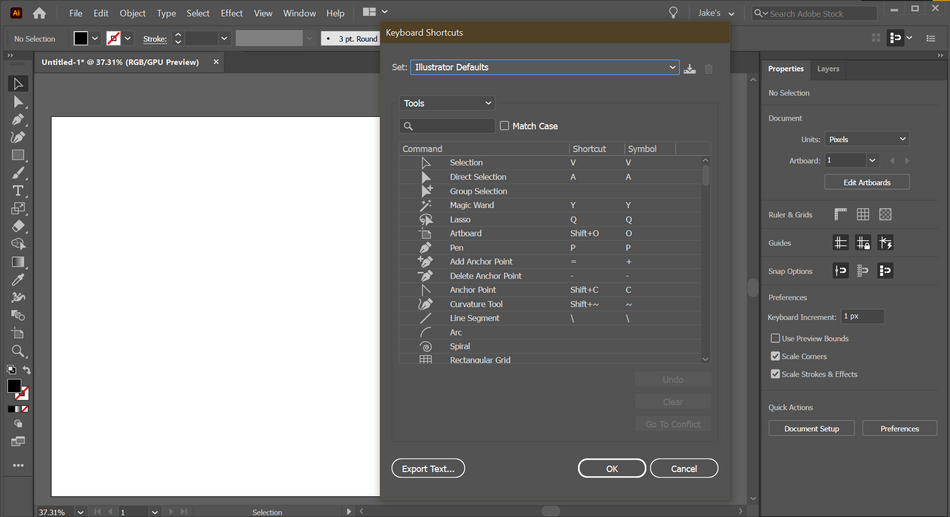
Task: Click the Export Text... button
Action: (428, 469)
